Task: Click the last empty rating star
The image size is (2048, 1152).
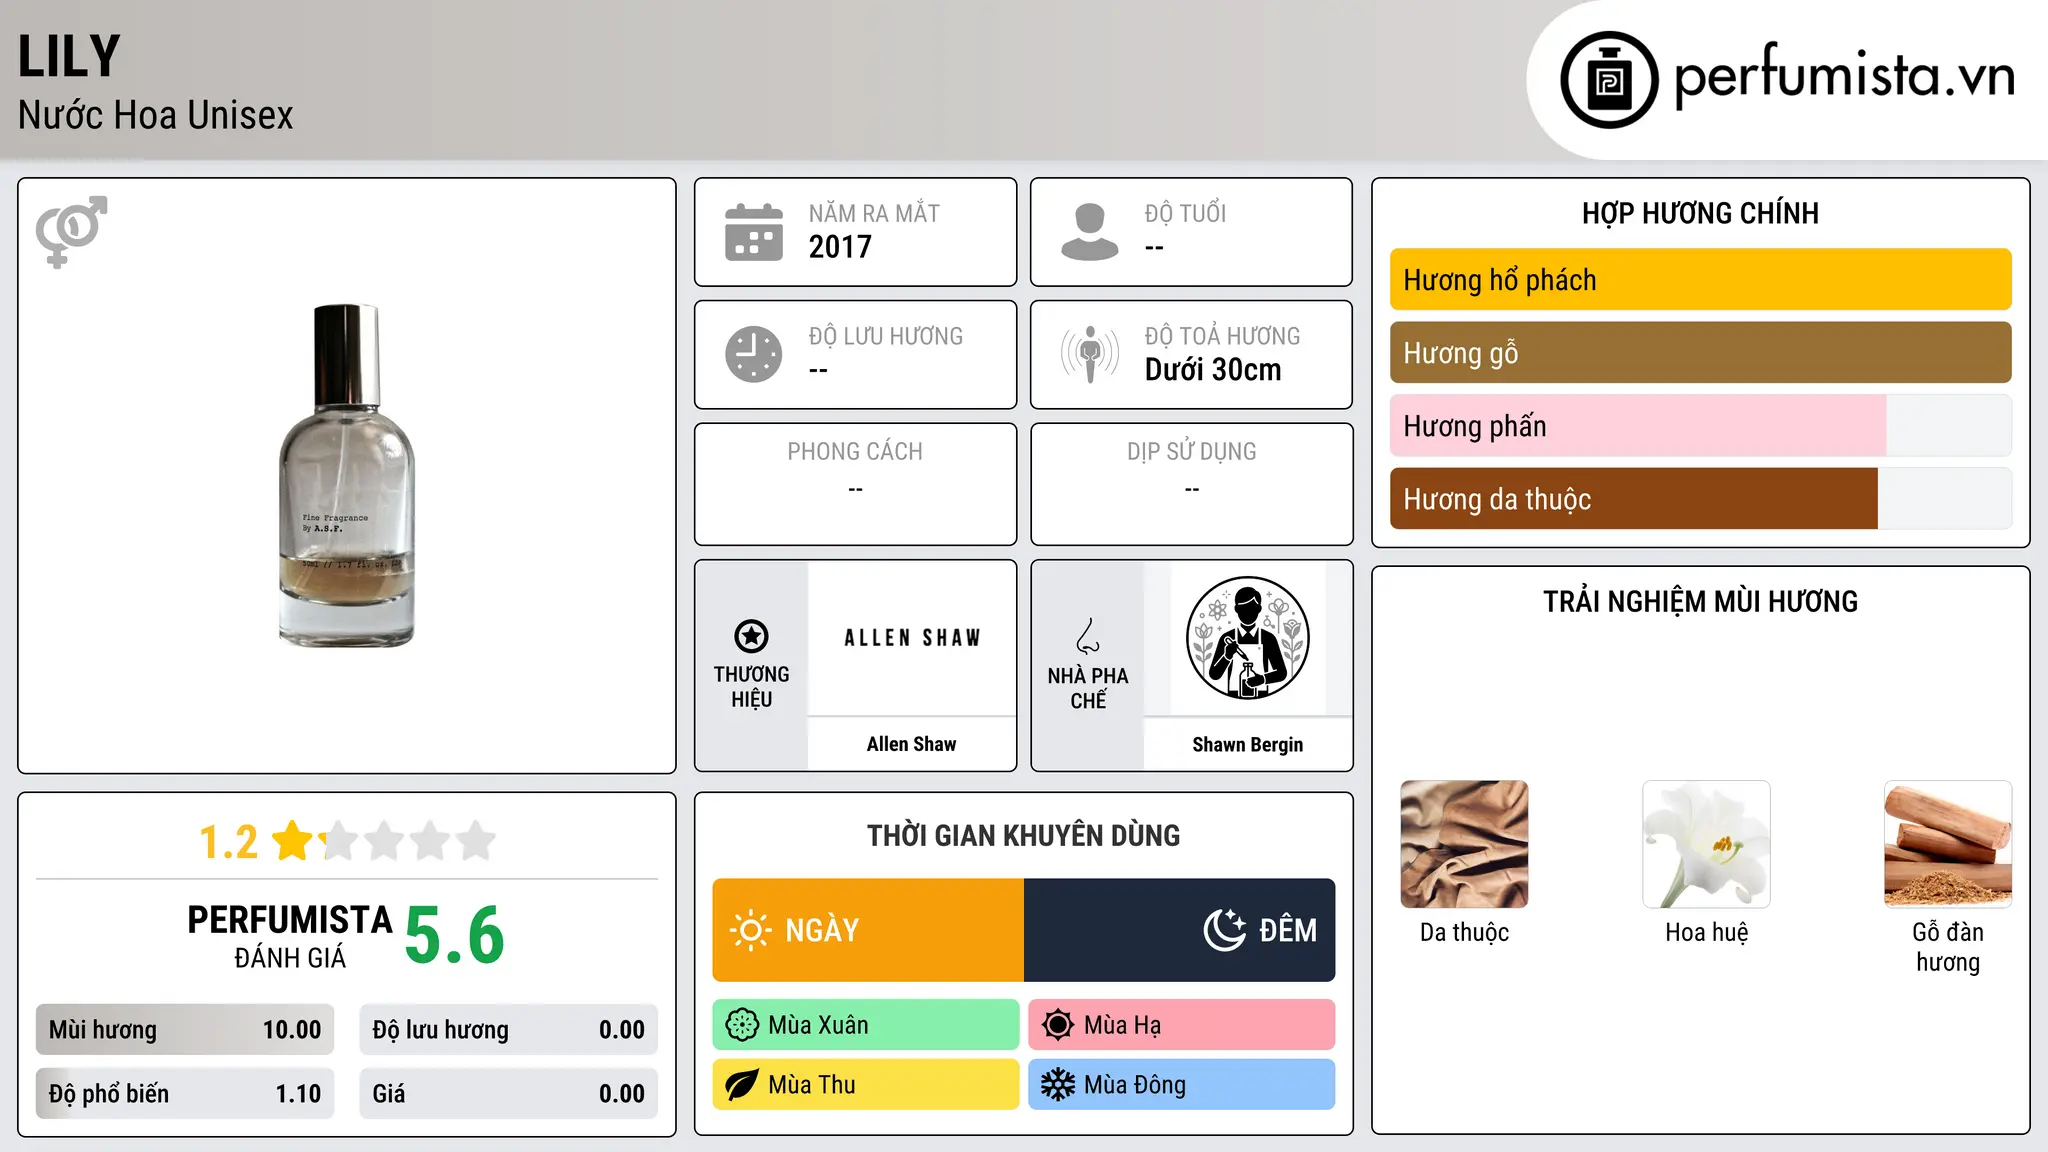Action: click(x=476, y=841)
